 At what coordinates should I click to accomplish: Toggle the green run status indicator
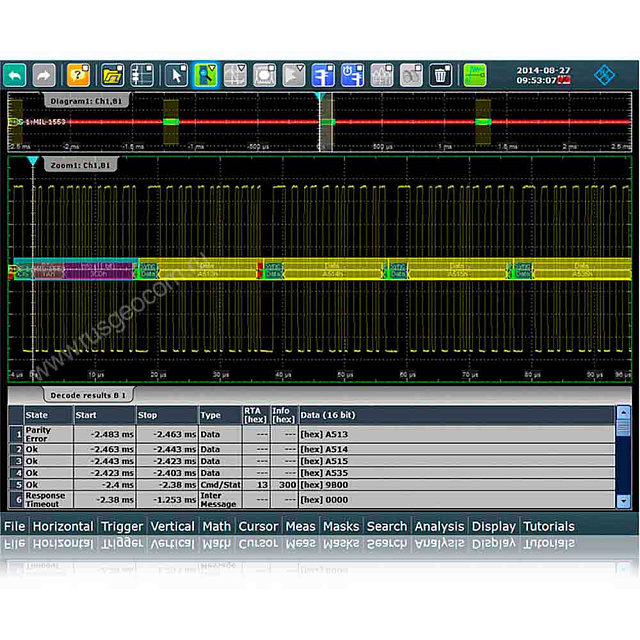475,75
